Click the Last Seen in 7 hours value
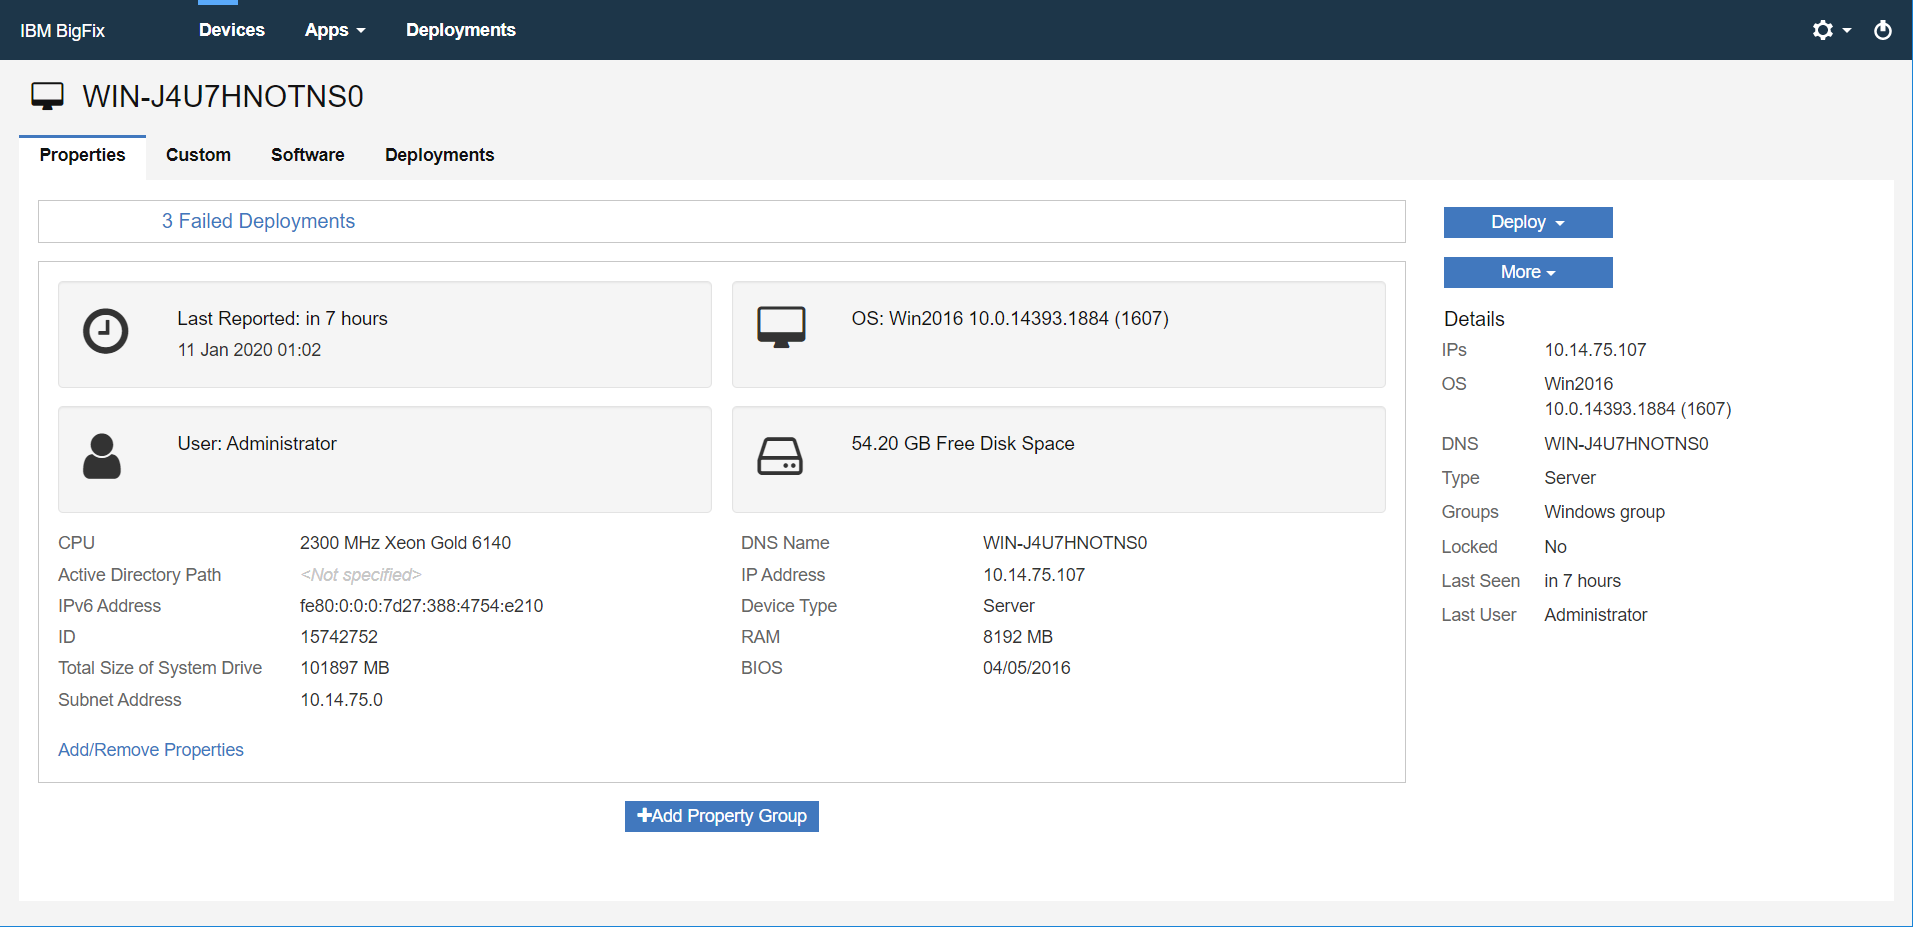The image size is (1913, 927). pos(1582,581)
